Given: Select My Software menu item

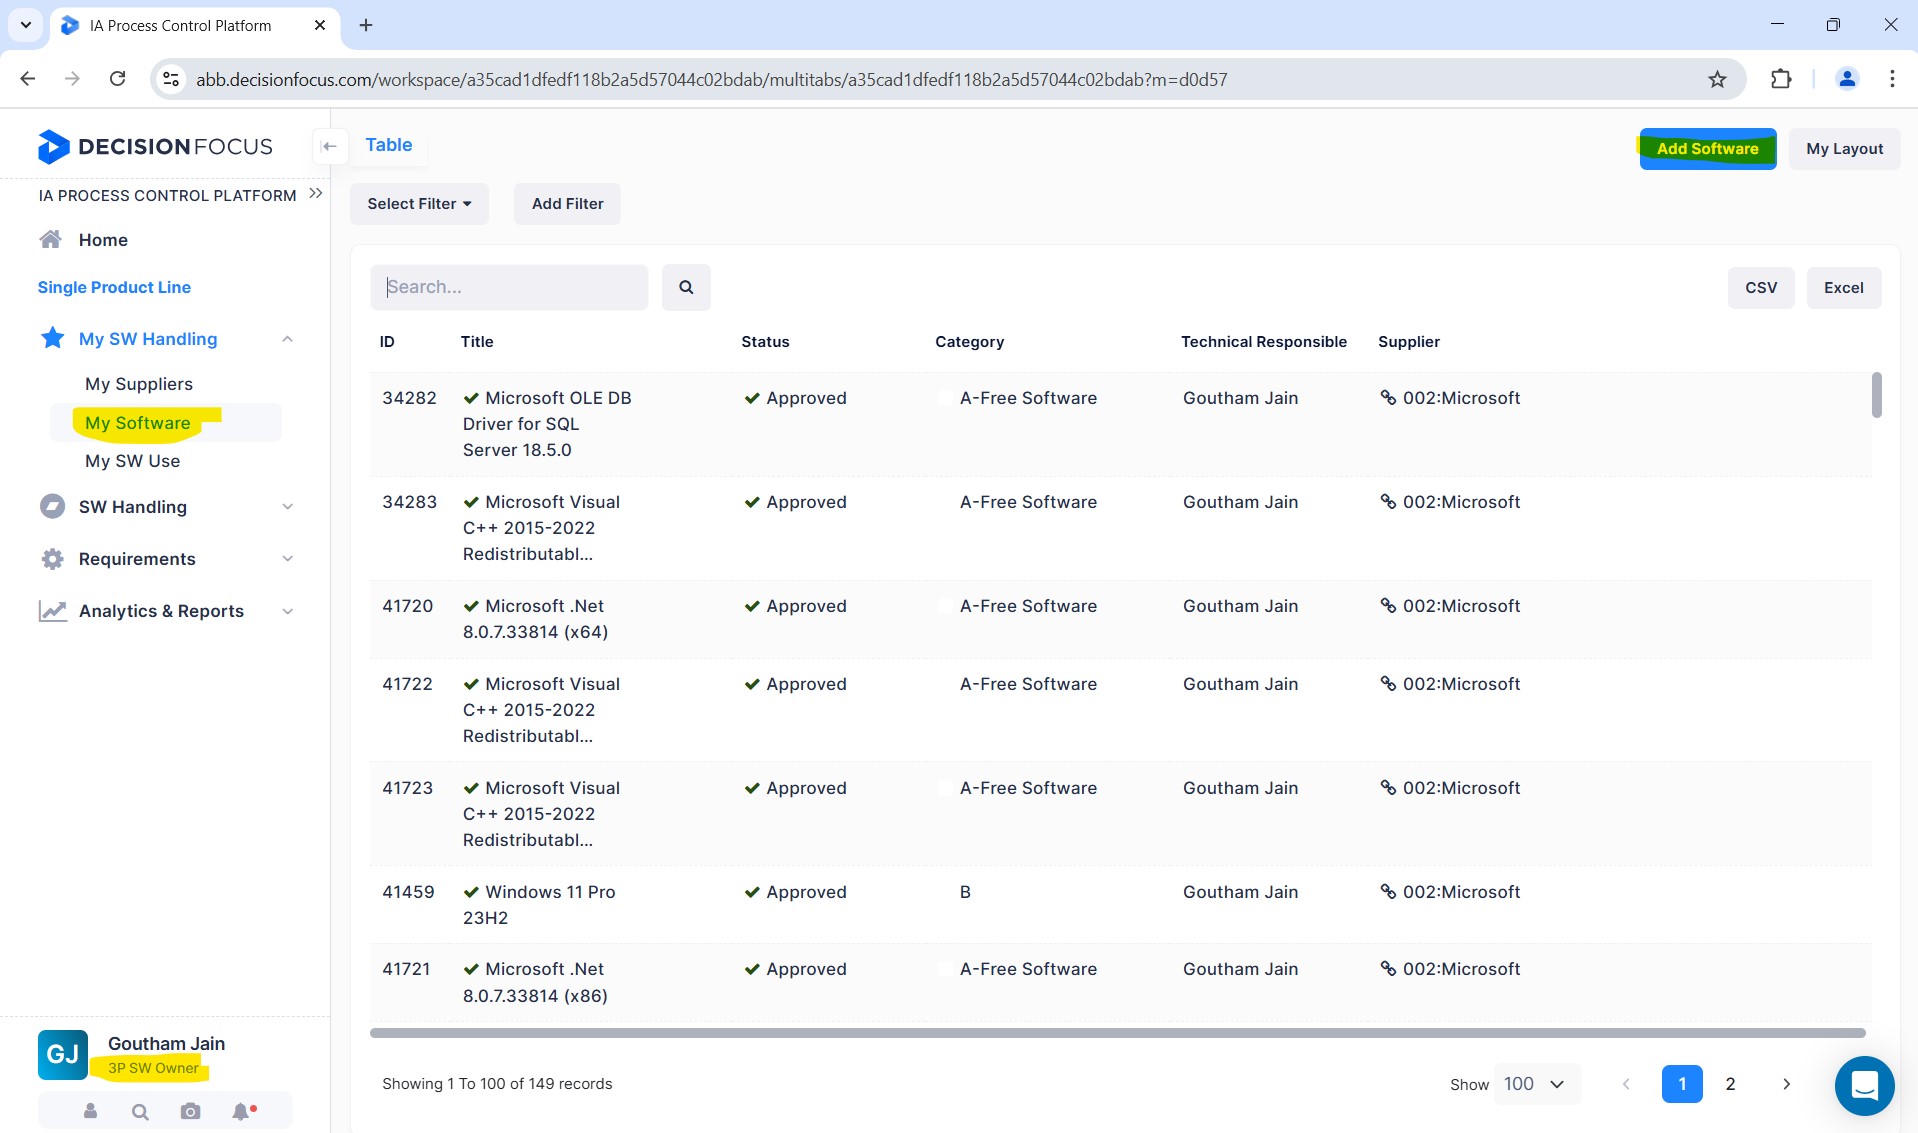Looking at the screenshot, I should tap(138, 423).
